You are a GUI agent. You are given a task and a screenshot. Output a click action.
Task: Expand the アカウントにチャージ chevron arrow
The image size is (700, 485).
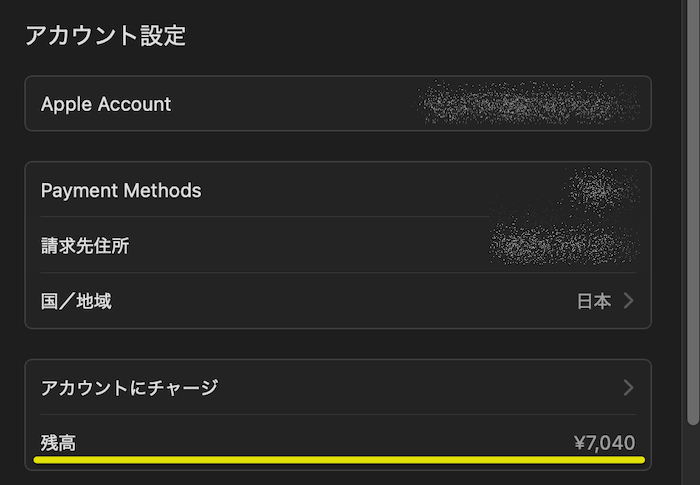(x=628, y=387)
